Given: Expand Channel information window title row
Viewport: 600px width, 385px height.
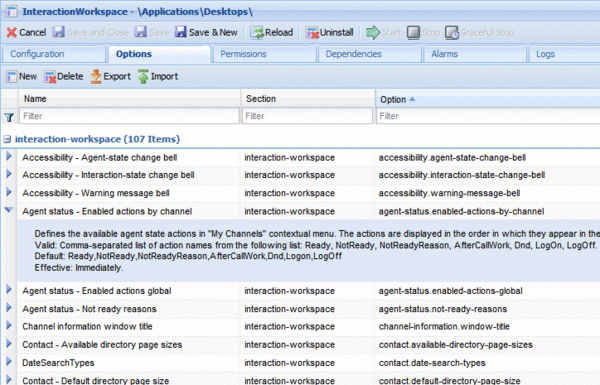Looking at the screenshot, I should tap(9, 325).
